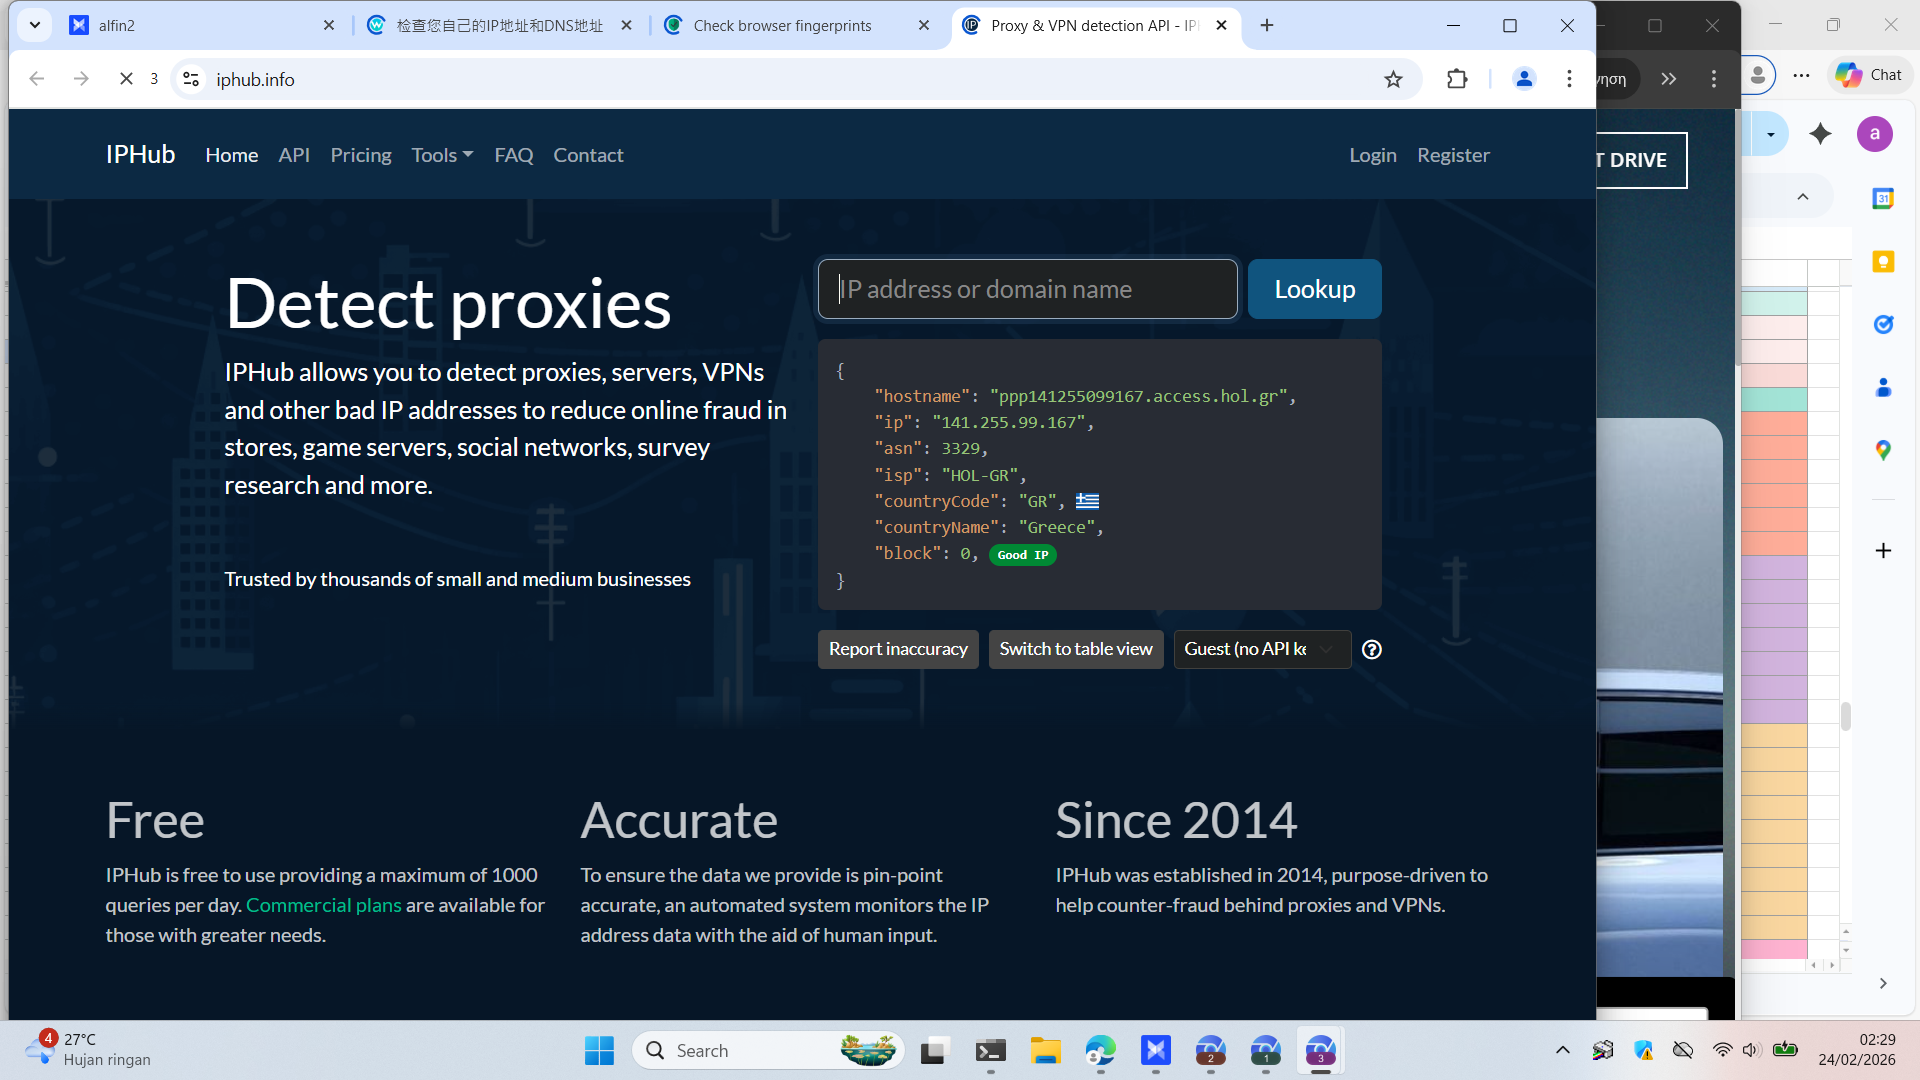Click the IP address input field
The image size is (1920, 1080).
pyautogui.click(x=1027, y=290)
